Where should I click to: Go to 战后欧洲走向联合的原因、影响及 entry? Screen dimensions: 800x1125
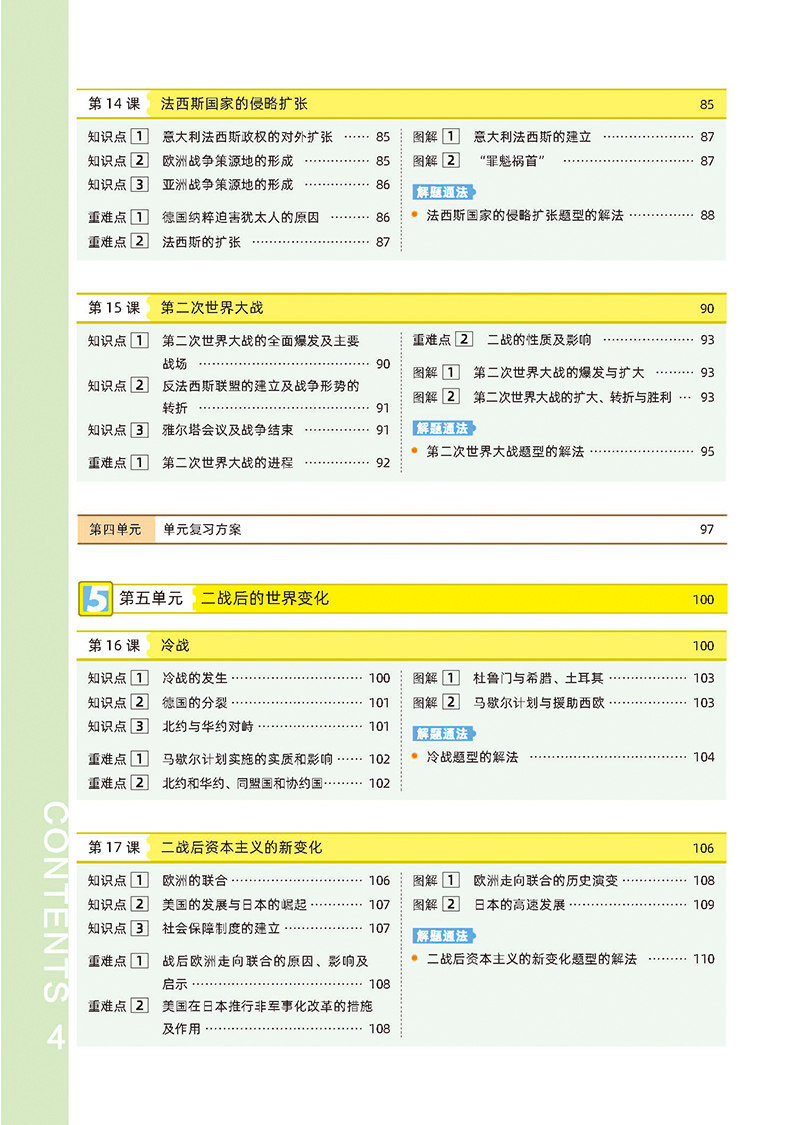(x=265, y=961)
